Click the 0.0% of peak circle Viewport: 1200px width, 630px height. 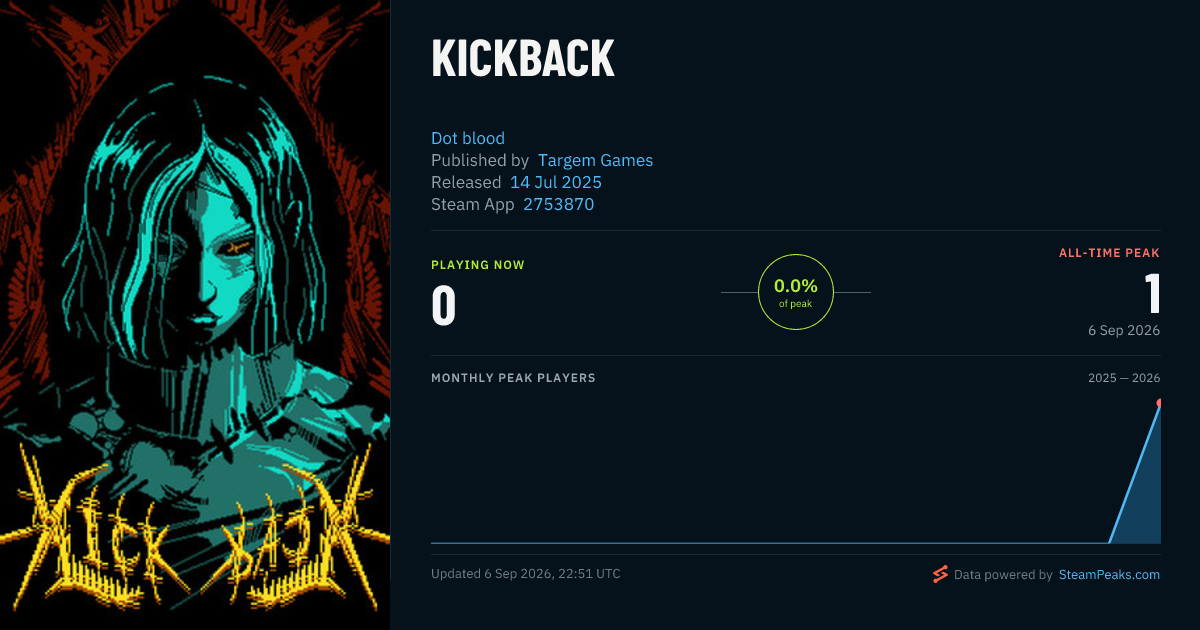[x=796, y=292]
